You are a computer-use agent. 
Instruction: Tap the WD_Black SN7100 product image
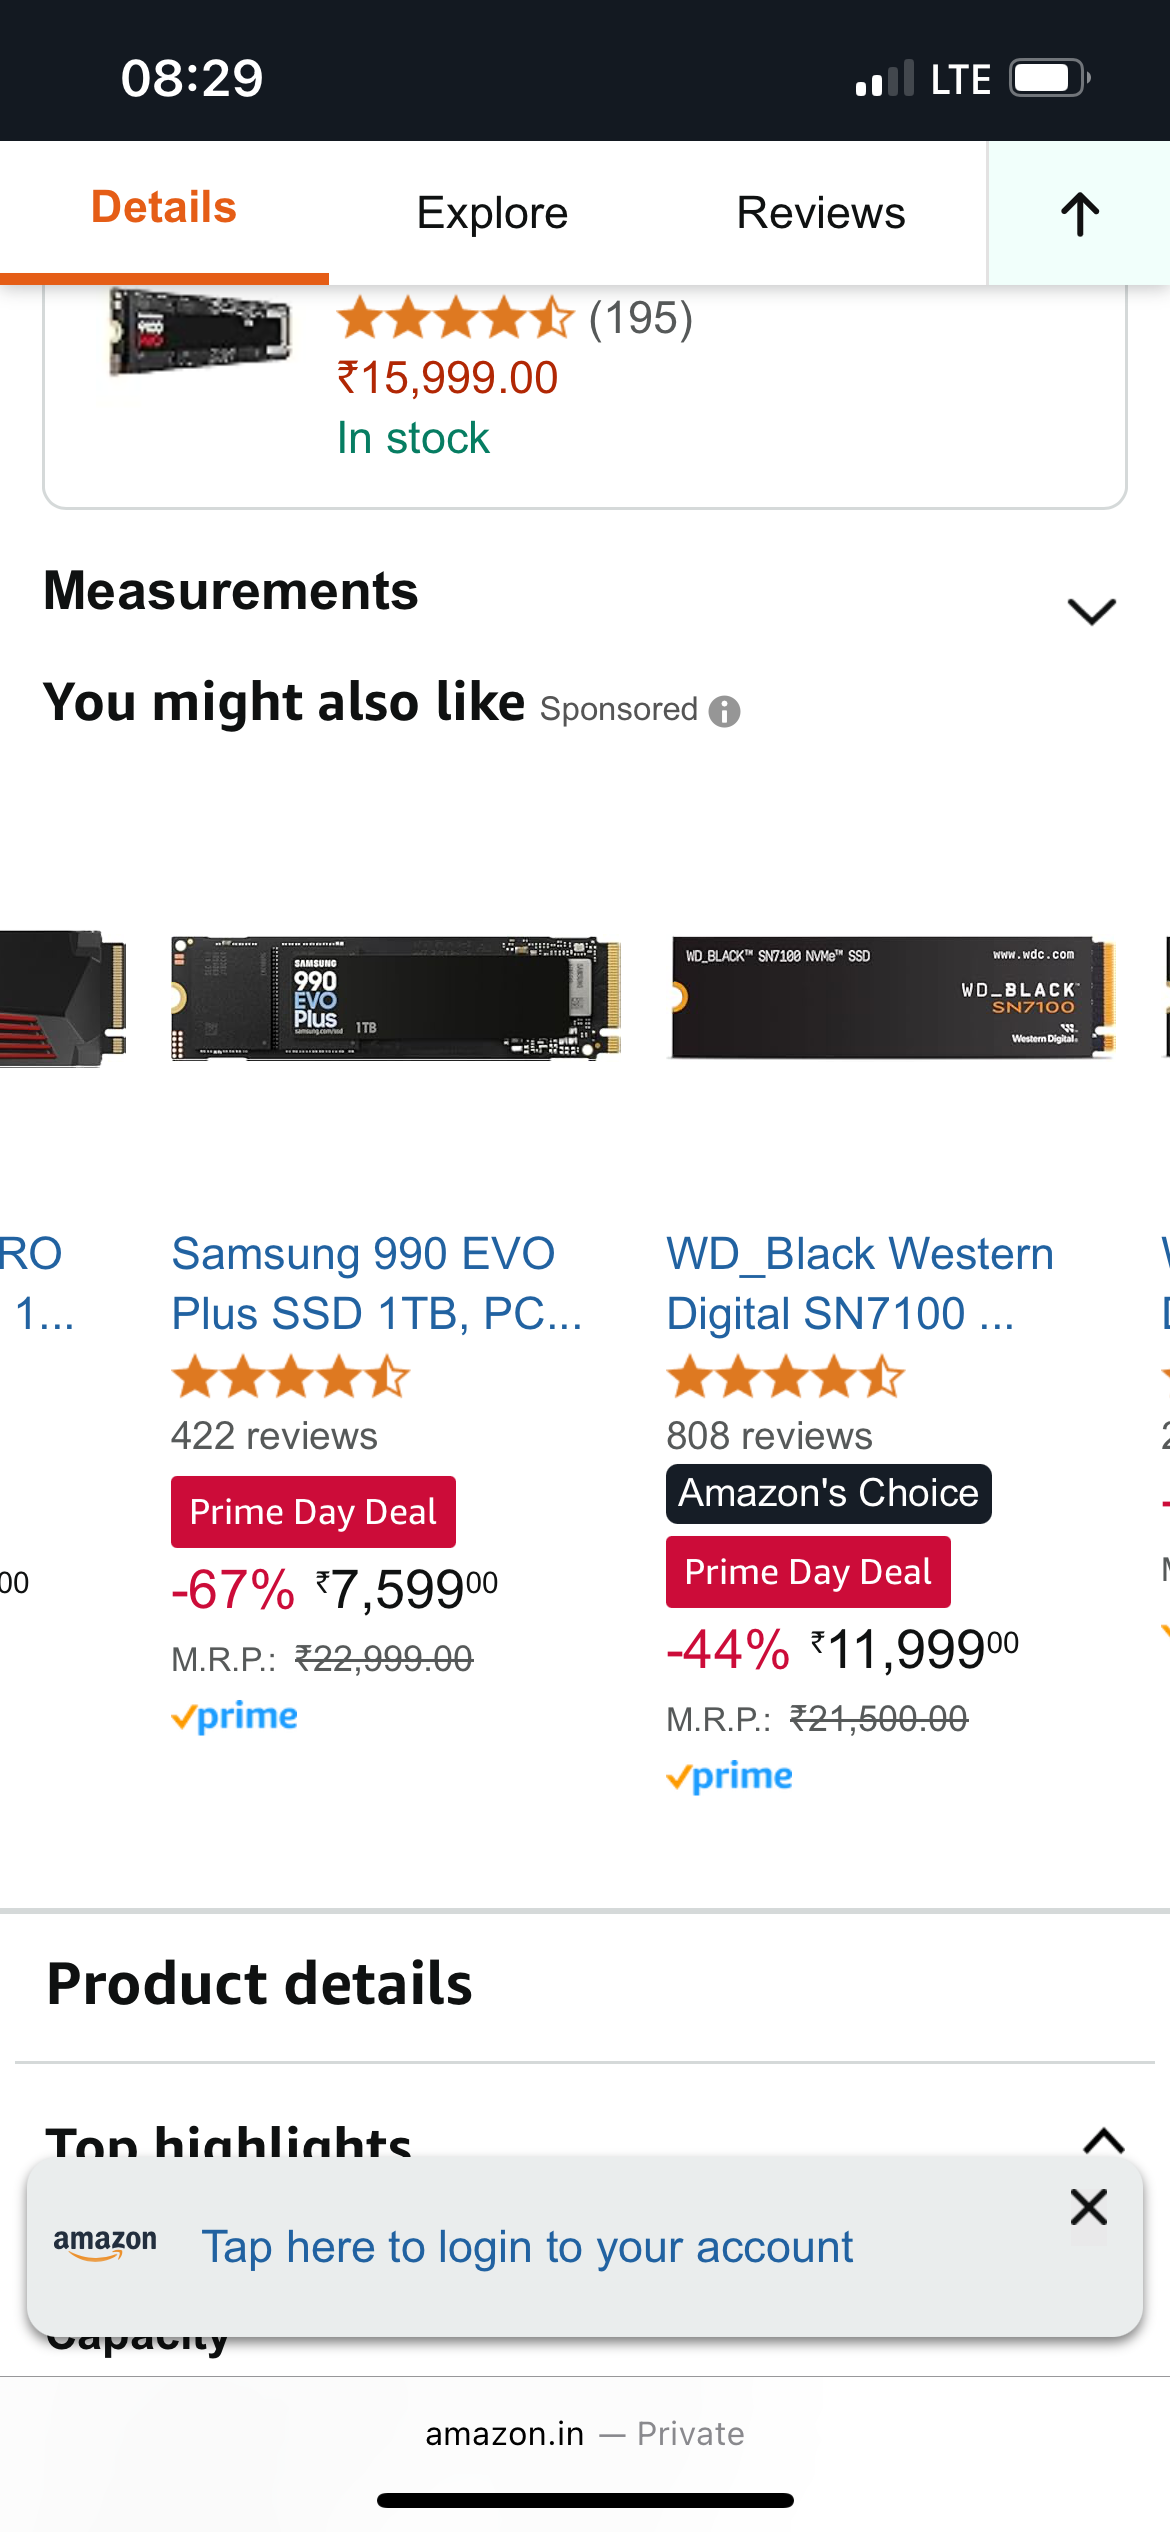pyautogui.click(x=892, y=997)
